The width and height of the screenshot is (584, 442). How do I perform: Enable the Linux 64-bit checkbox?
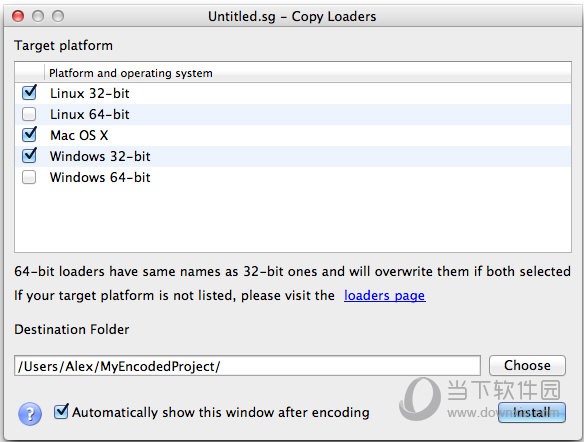click(29, 114)
